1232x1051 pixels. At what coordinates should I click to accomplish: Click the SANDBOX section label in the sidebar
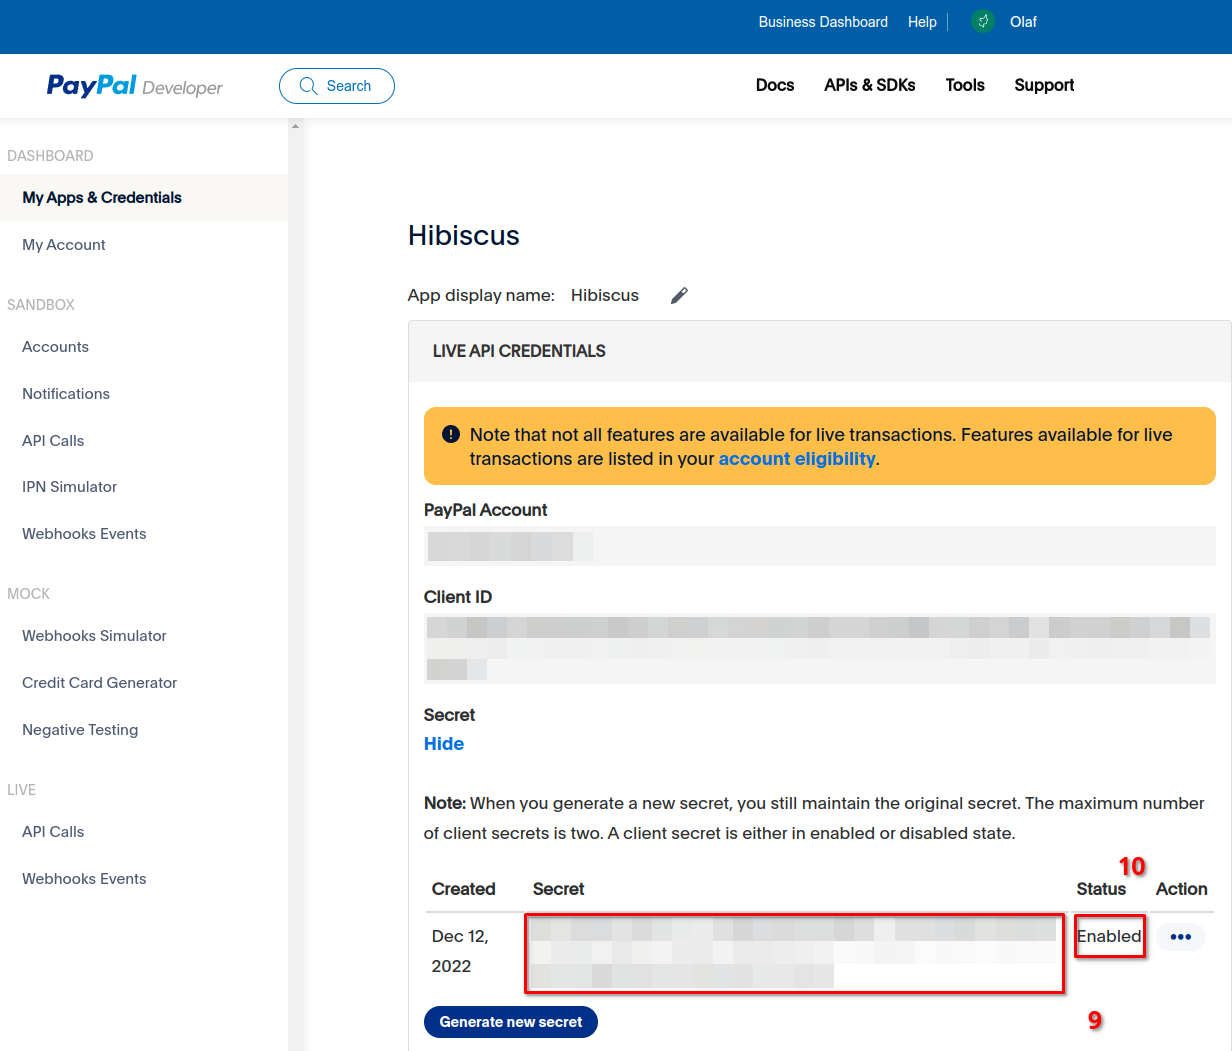point(41,305)
